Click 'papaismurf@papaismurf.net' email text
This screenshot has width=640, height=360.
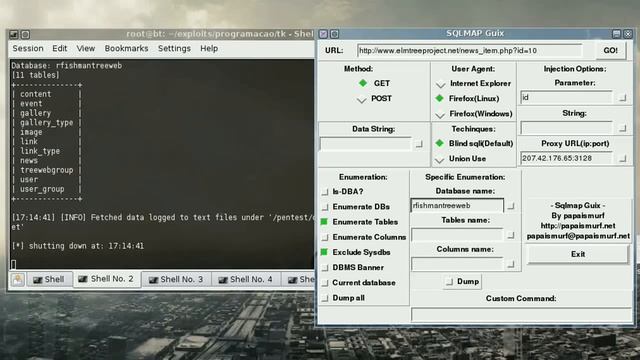pyautogui.click(x=578, y=236)
